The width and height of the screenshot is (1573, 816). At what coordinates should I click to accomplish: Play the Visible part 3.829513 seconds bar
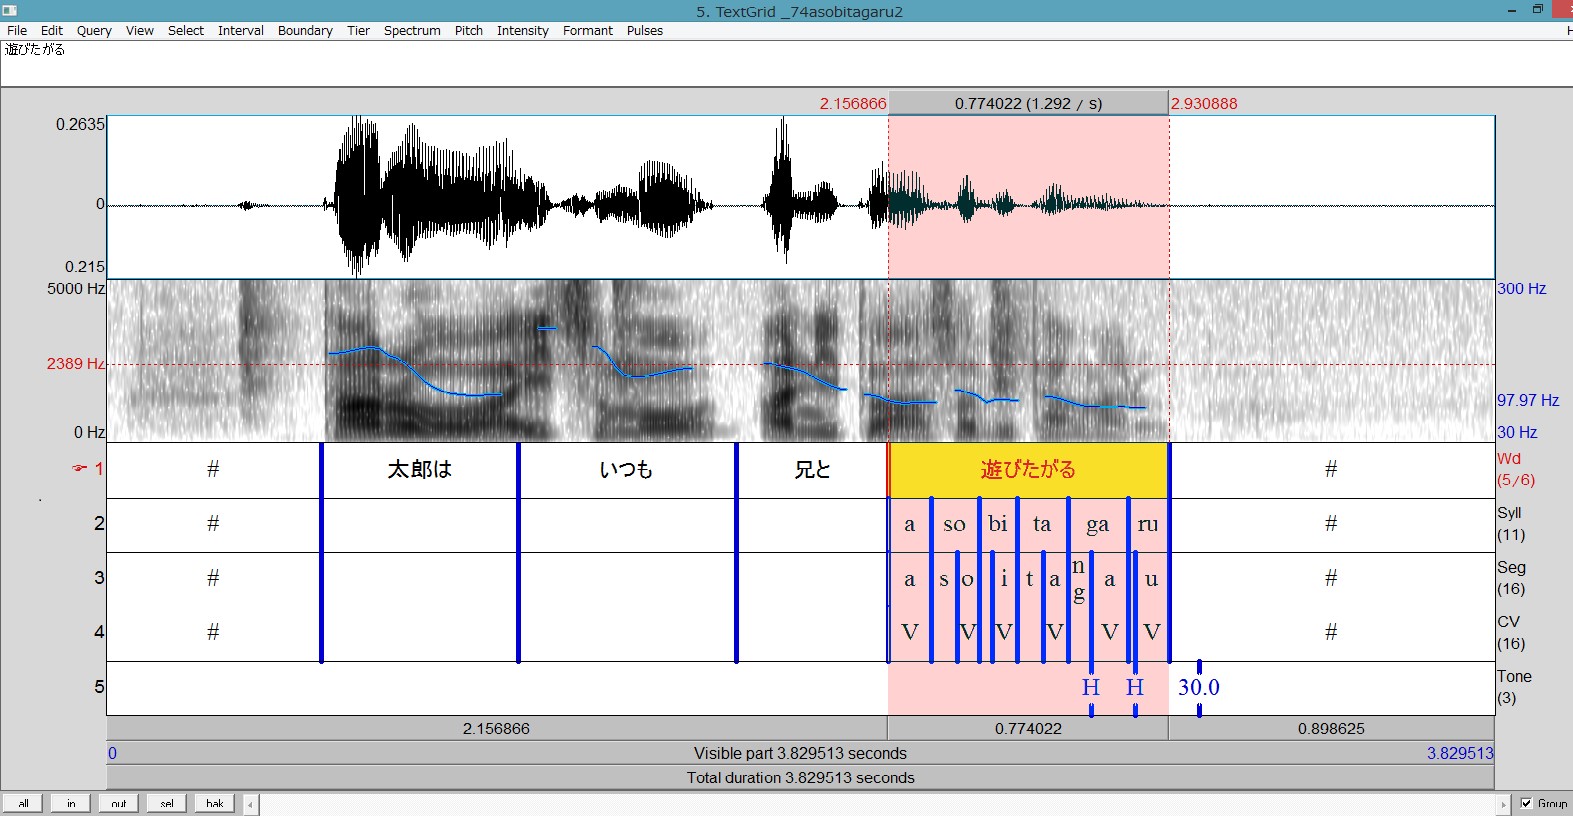tap(800, 753)
